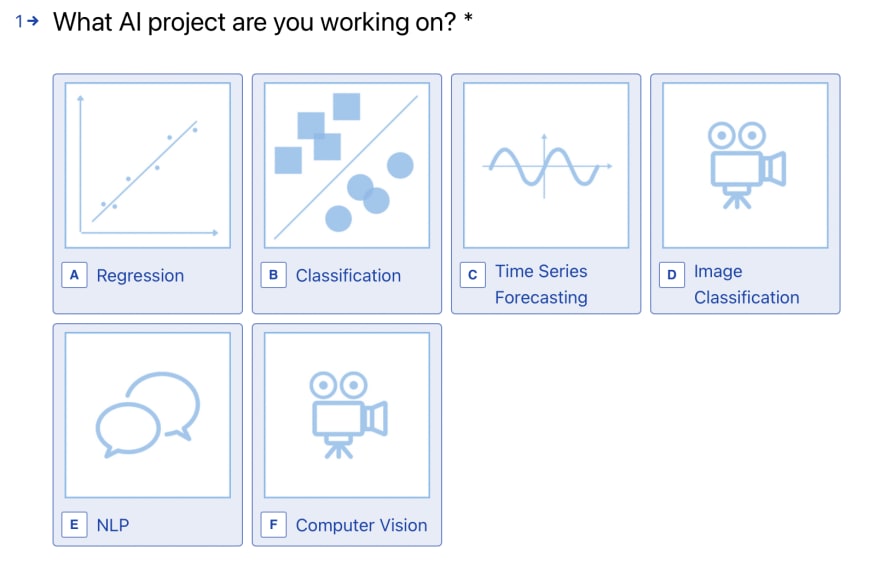Click the letter F key badge
The width and height of the screenshot is (880, 563).
coord(273,525)
